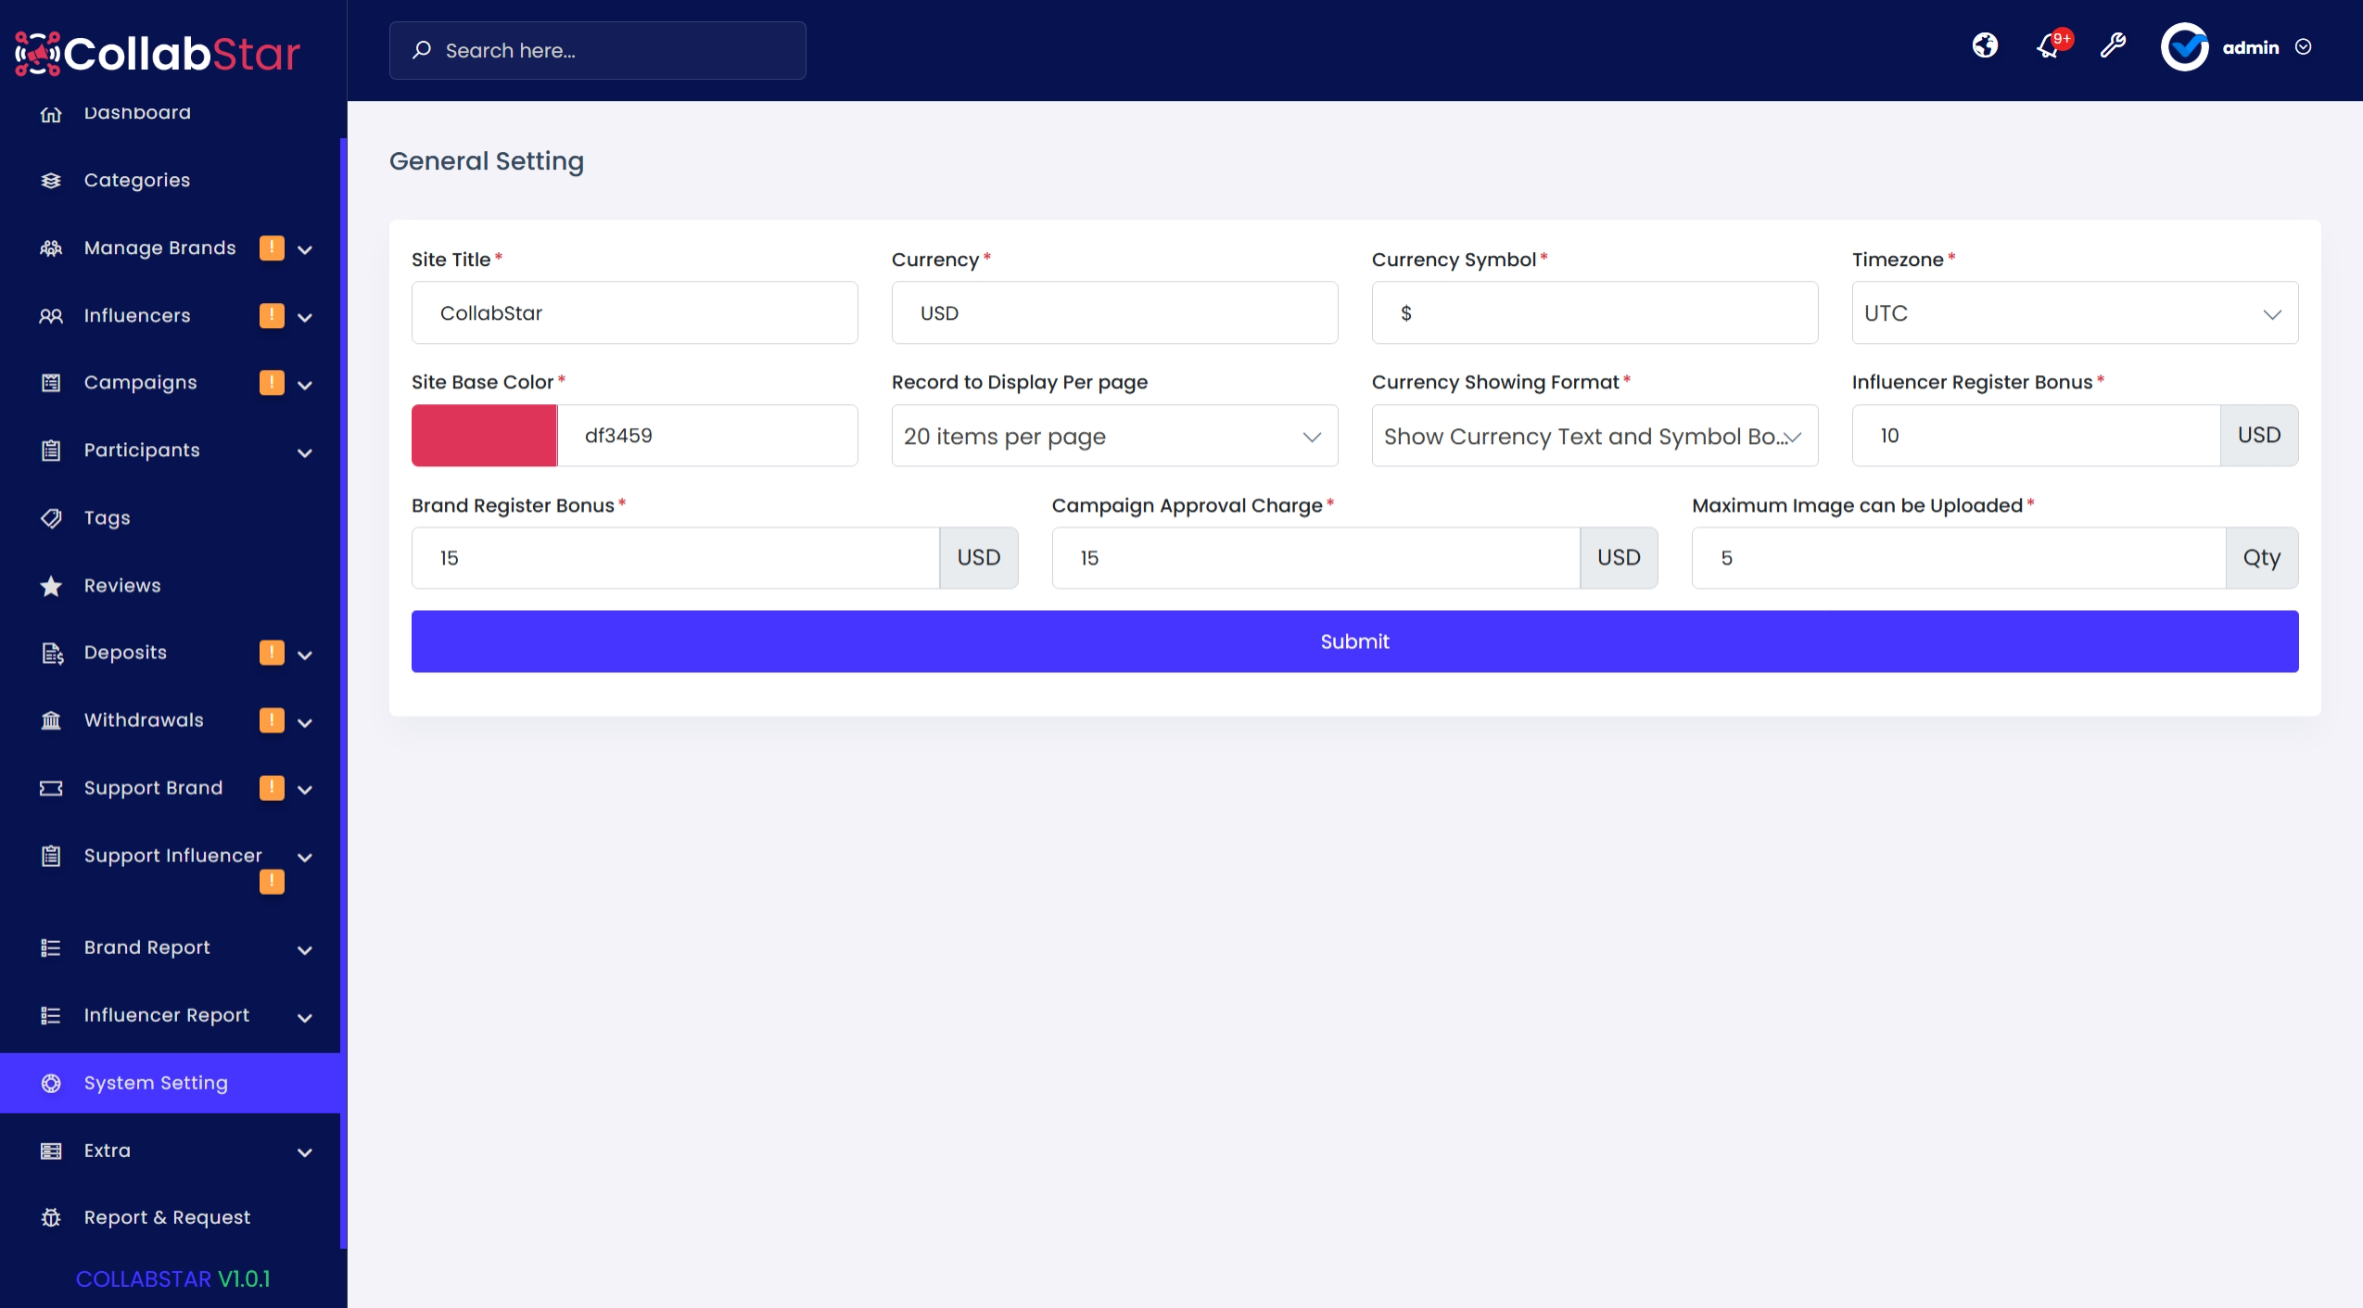
Task: Click the Campaigns list icon
Action: pos(51,383)
